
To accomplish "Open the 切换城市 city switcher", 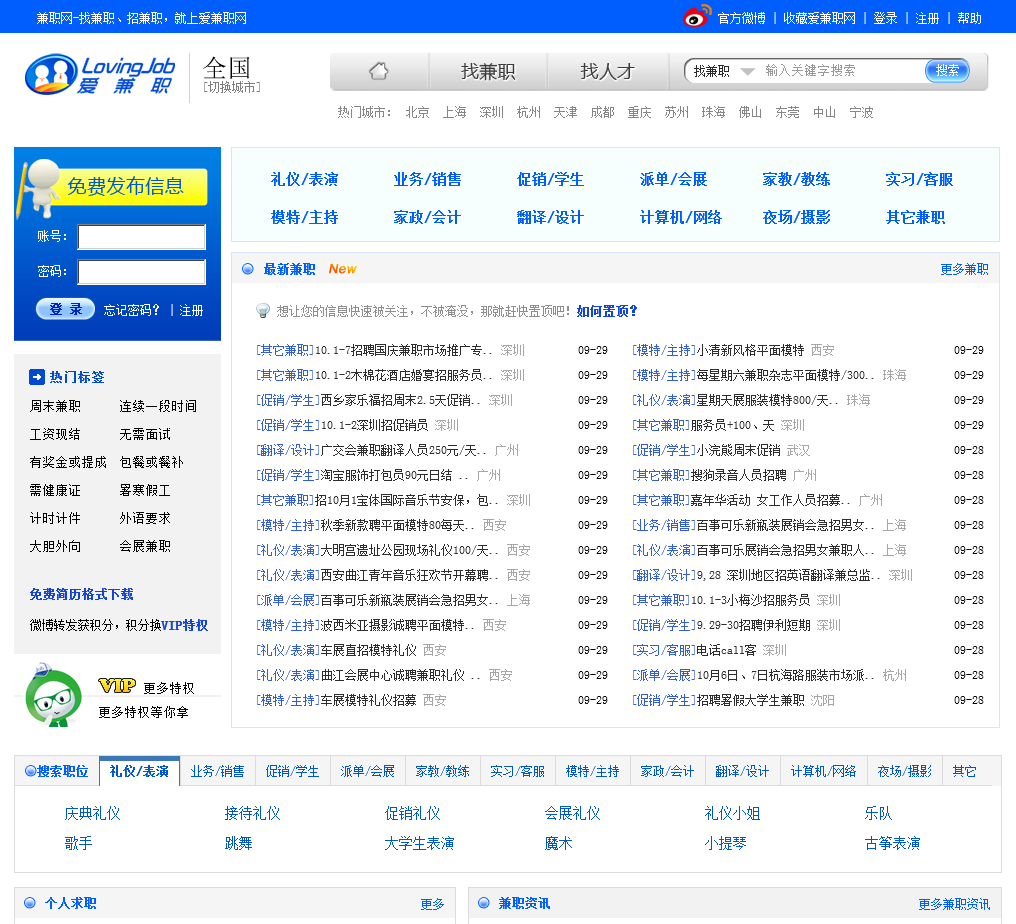I will (x=232, y=87).
